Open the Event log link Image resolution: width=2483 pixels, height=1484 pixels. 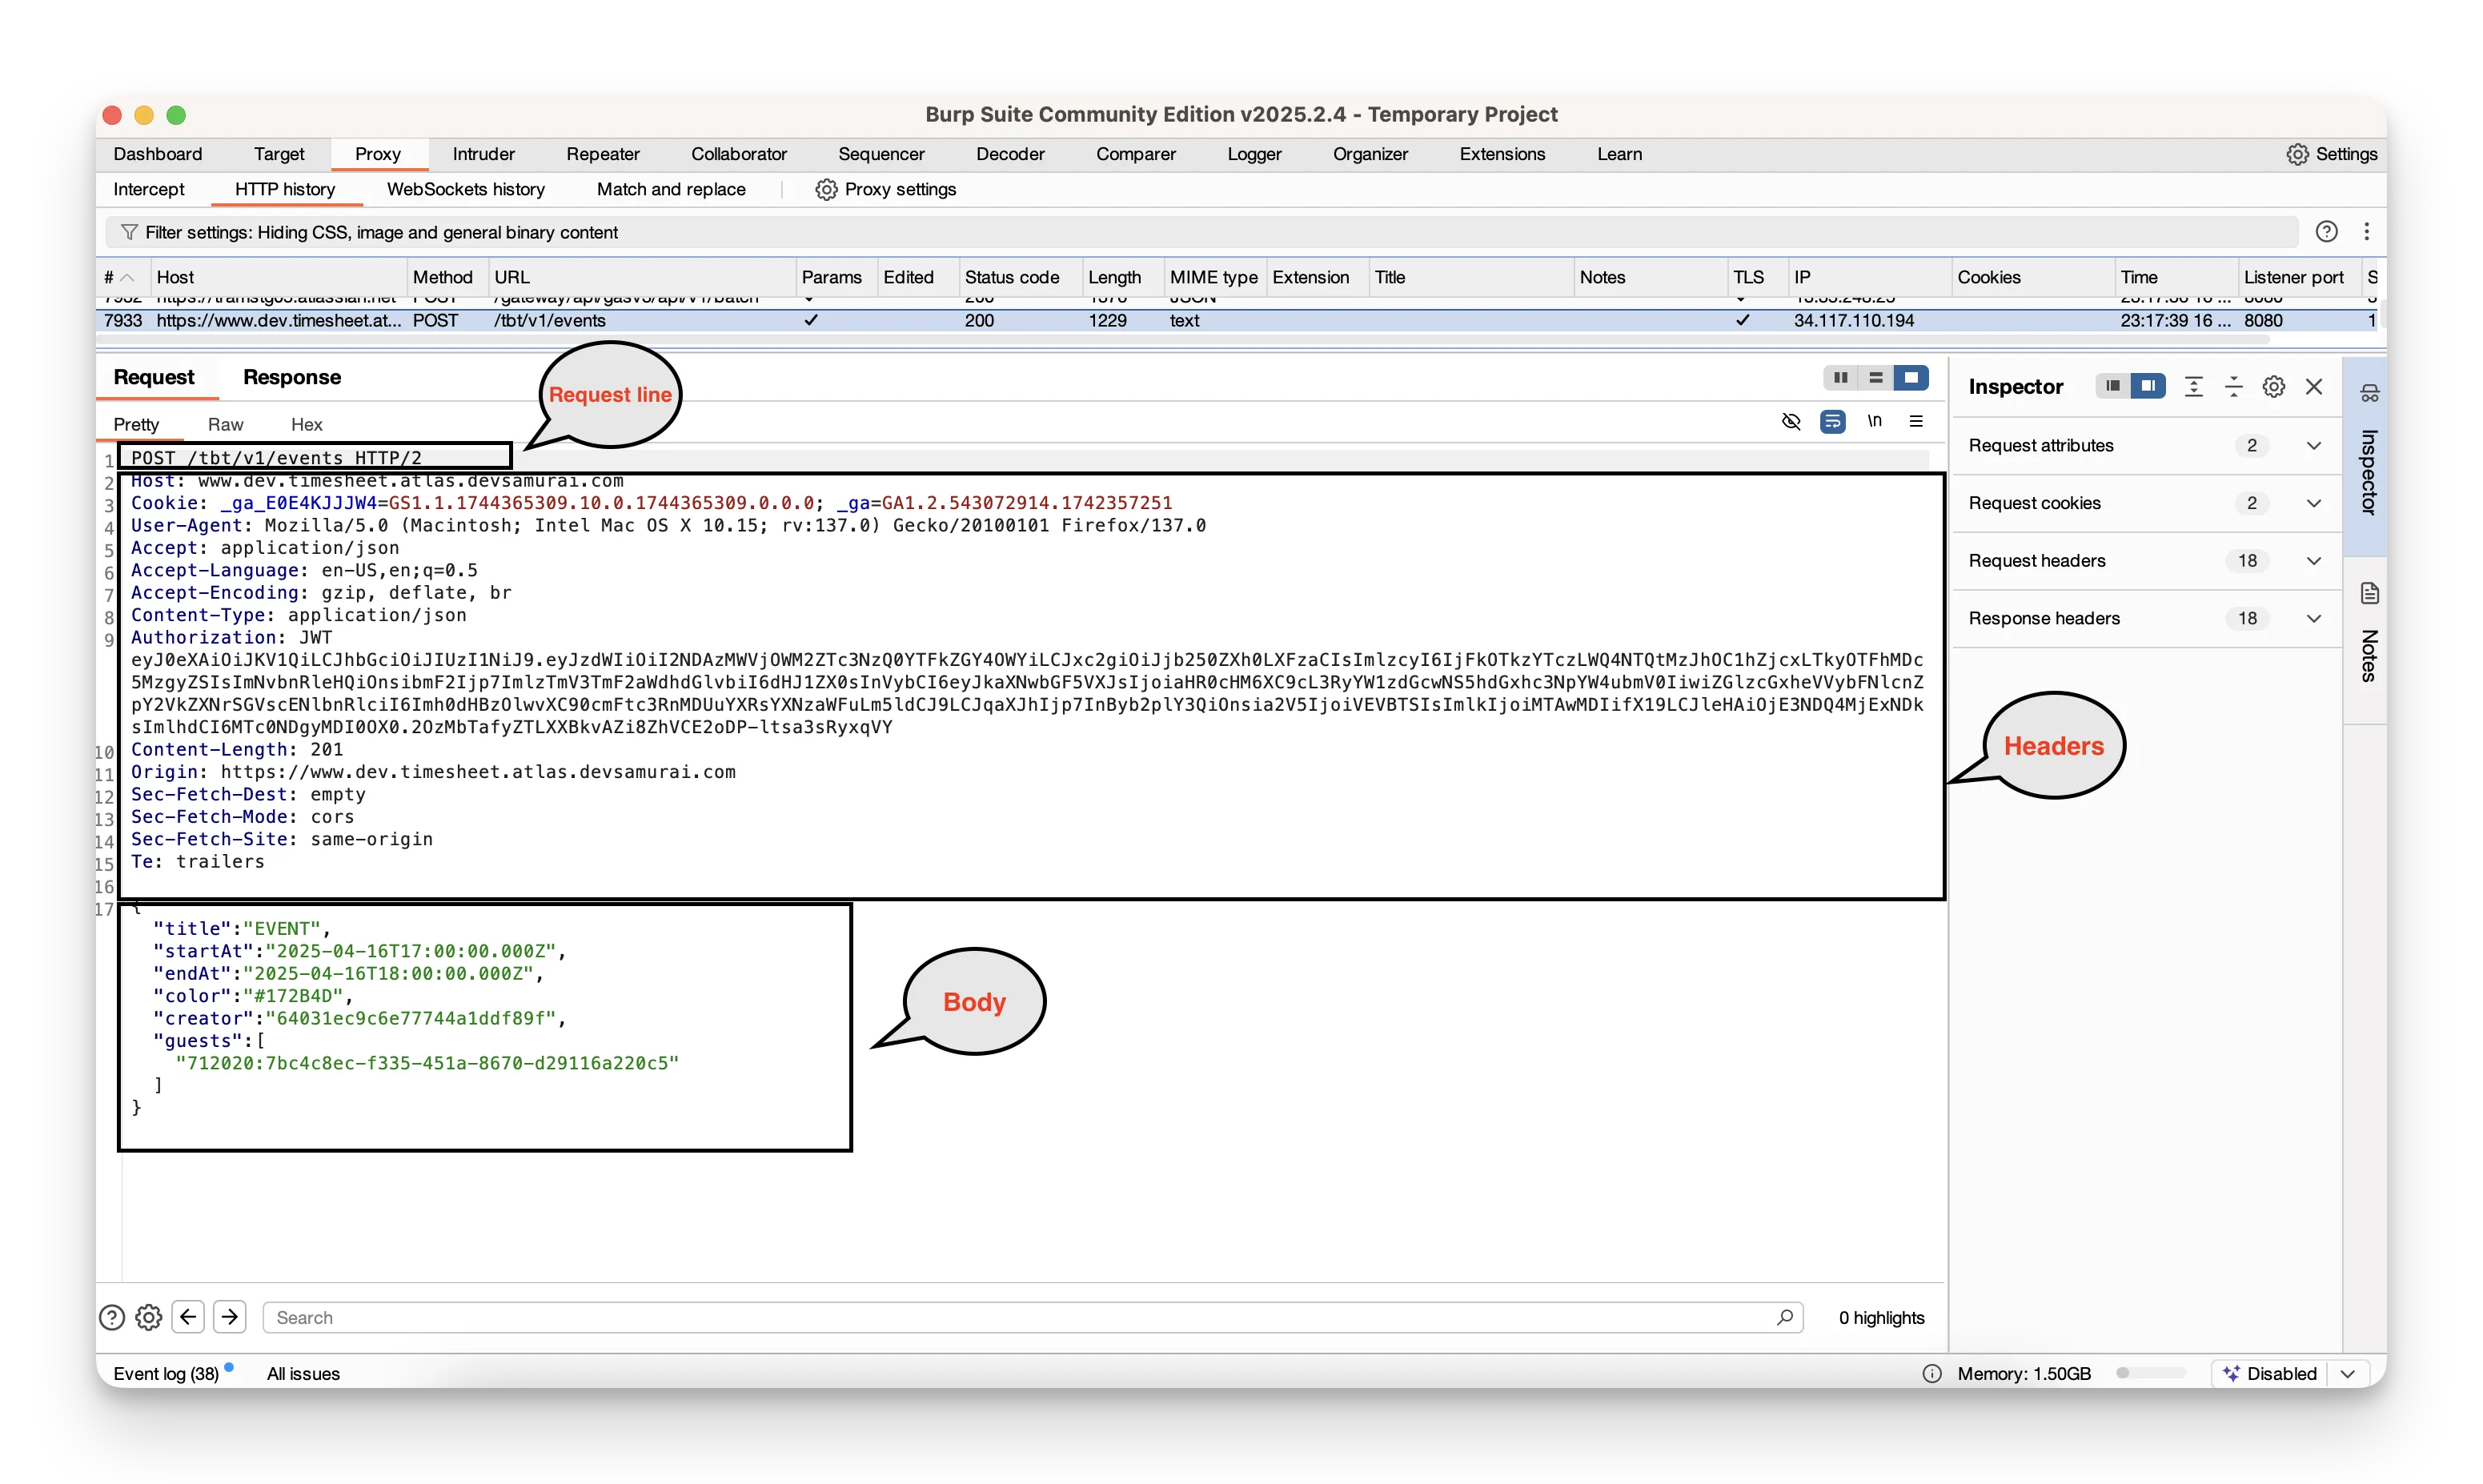166,1373
